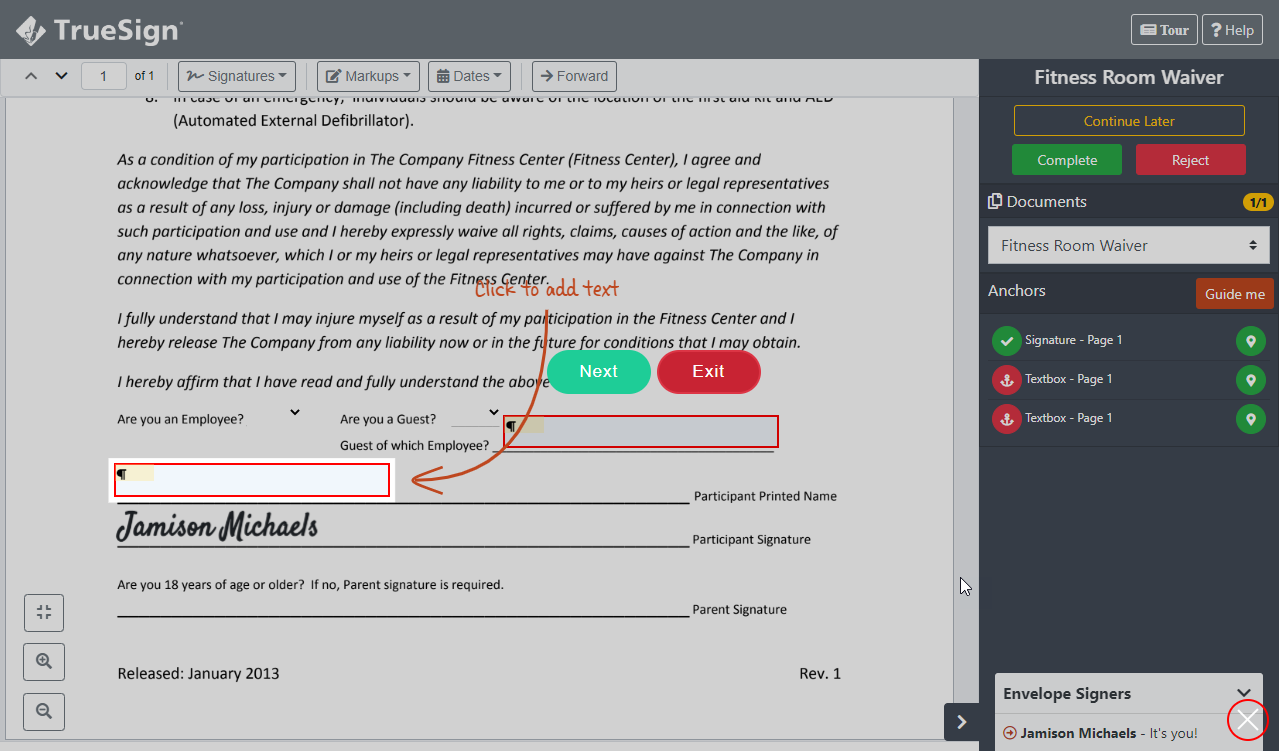This screenshot has width=1279, height=751.
Task: Click the 'Guide me' button in Anchors panel
Action: click(1234, 293)
